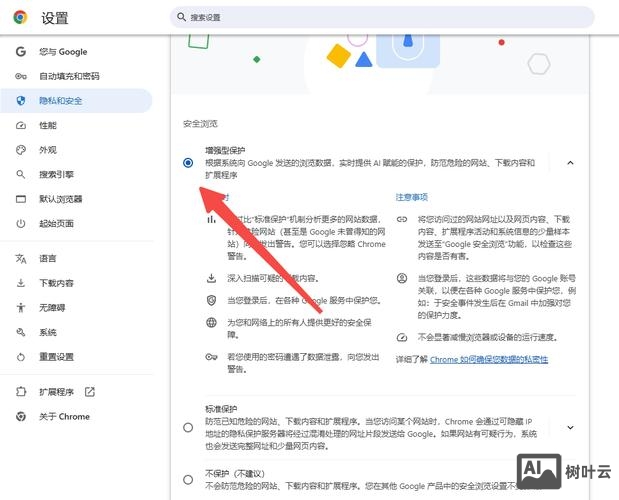This screenshot has height=500, width=619.
Task: Click the 标准保护 title text
Action: 221,409
